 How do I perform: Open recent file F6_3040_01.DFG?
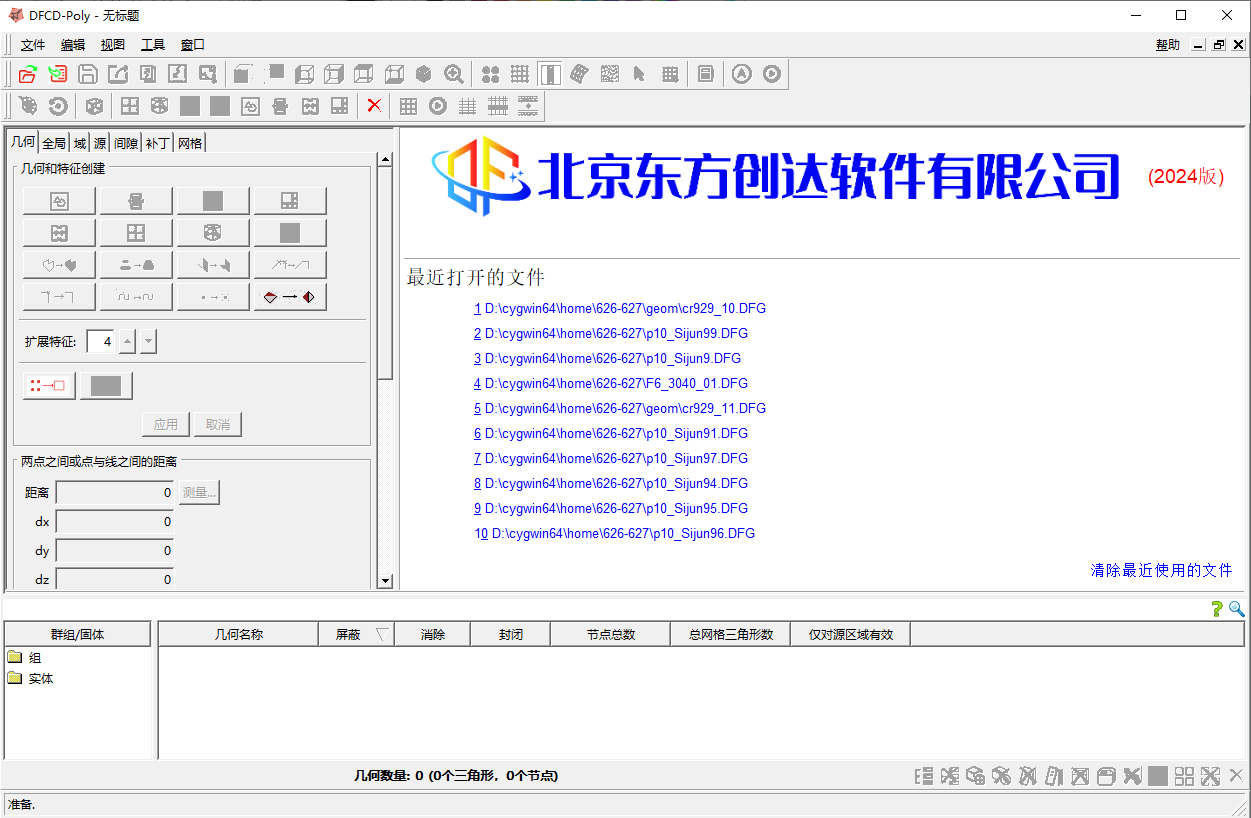611,383
